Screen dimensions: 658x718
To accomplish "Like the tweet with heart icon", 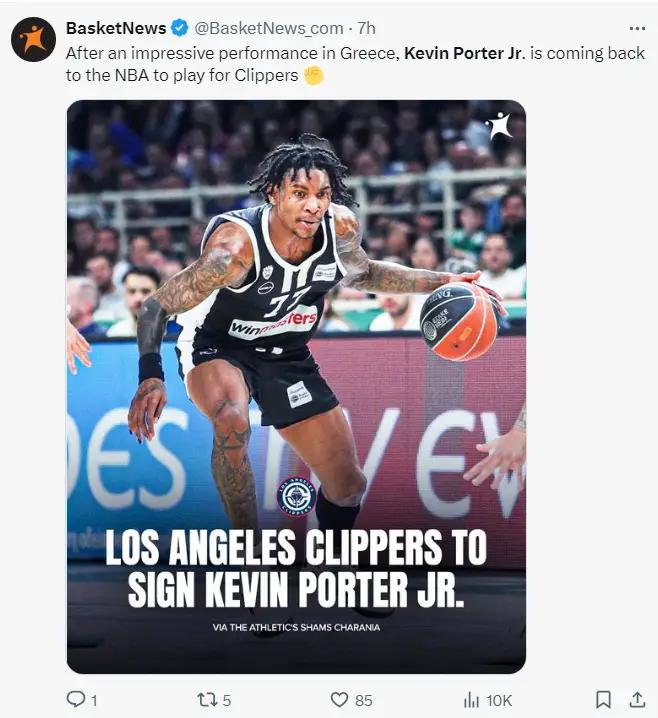I will [x=339, y=700].
